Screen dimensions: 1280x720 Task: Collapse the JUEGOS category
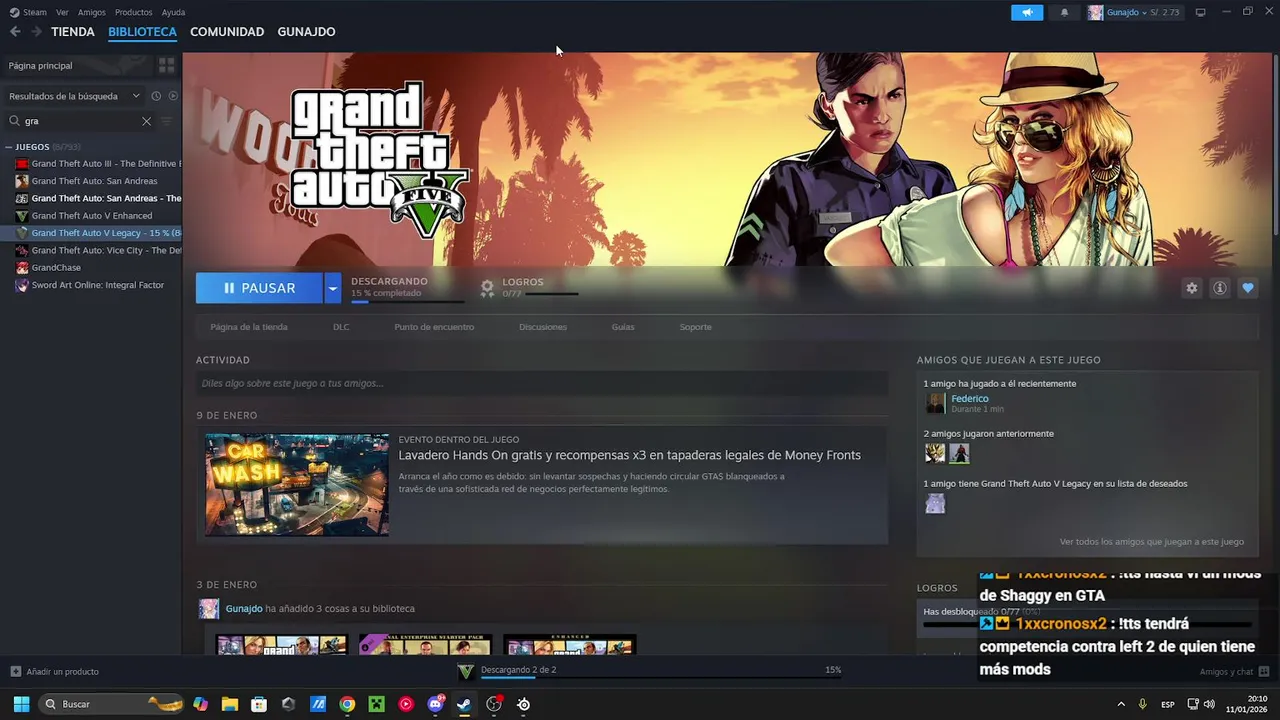coord(9,147)
